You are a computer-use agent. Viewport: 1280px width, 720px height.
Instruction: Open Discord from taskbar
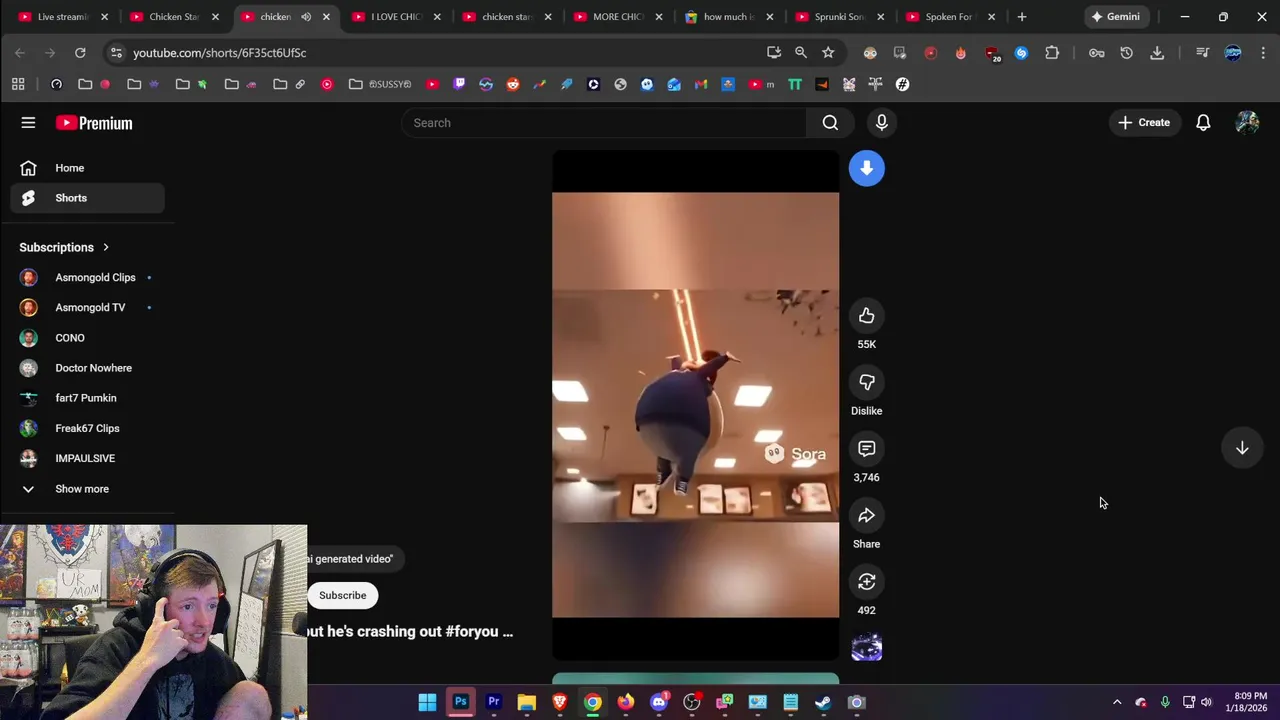tap(659, 702)
